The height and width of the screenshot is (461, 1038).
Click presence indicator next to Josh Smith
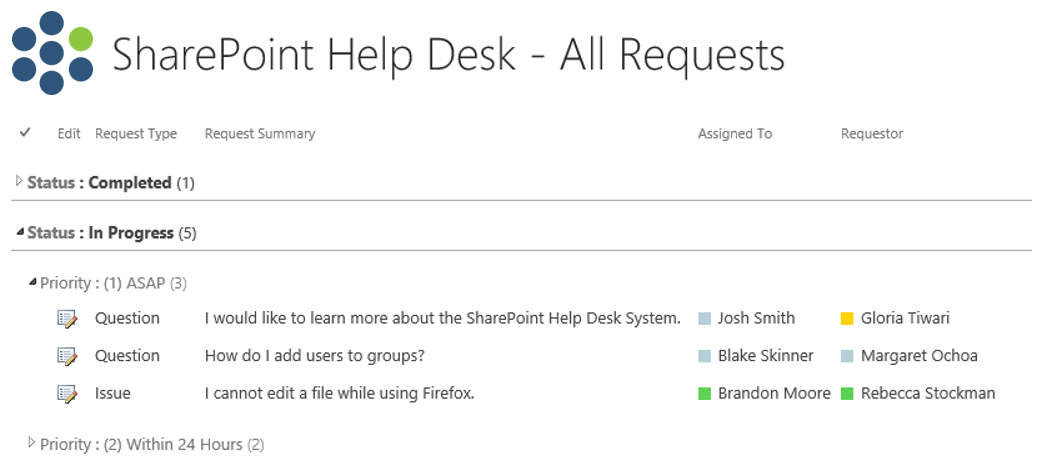coord(704,319)
